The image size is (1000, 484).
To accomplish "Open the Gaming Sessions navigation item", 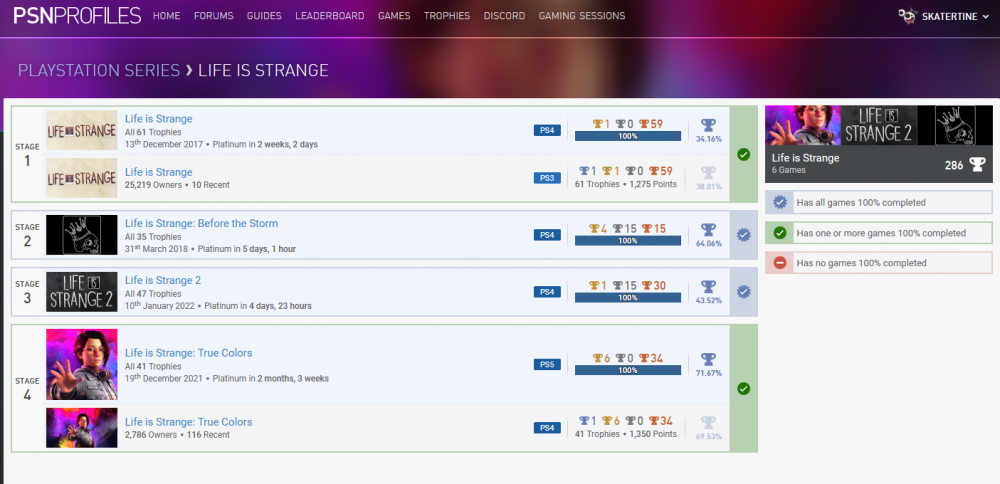I will click(581, 16).
